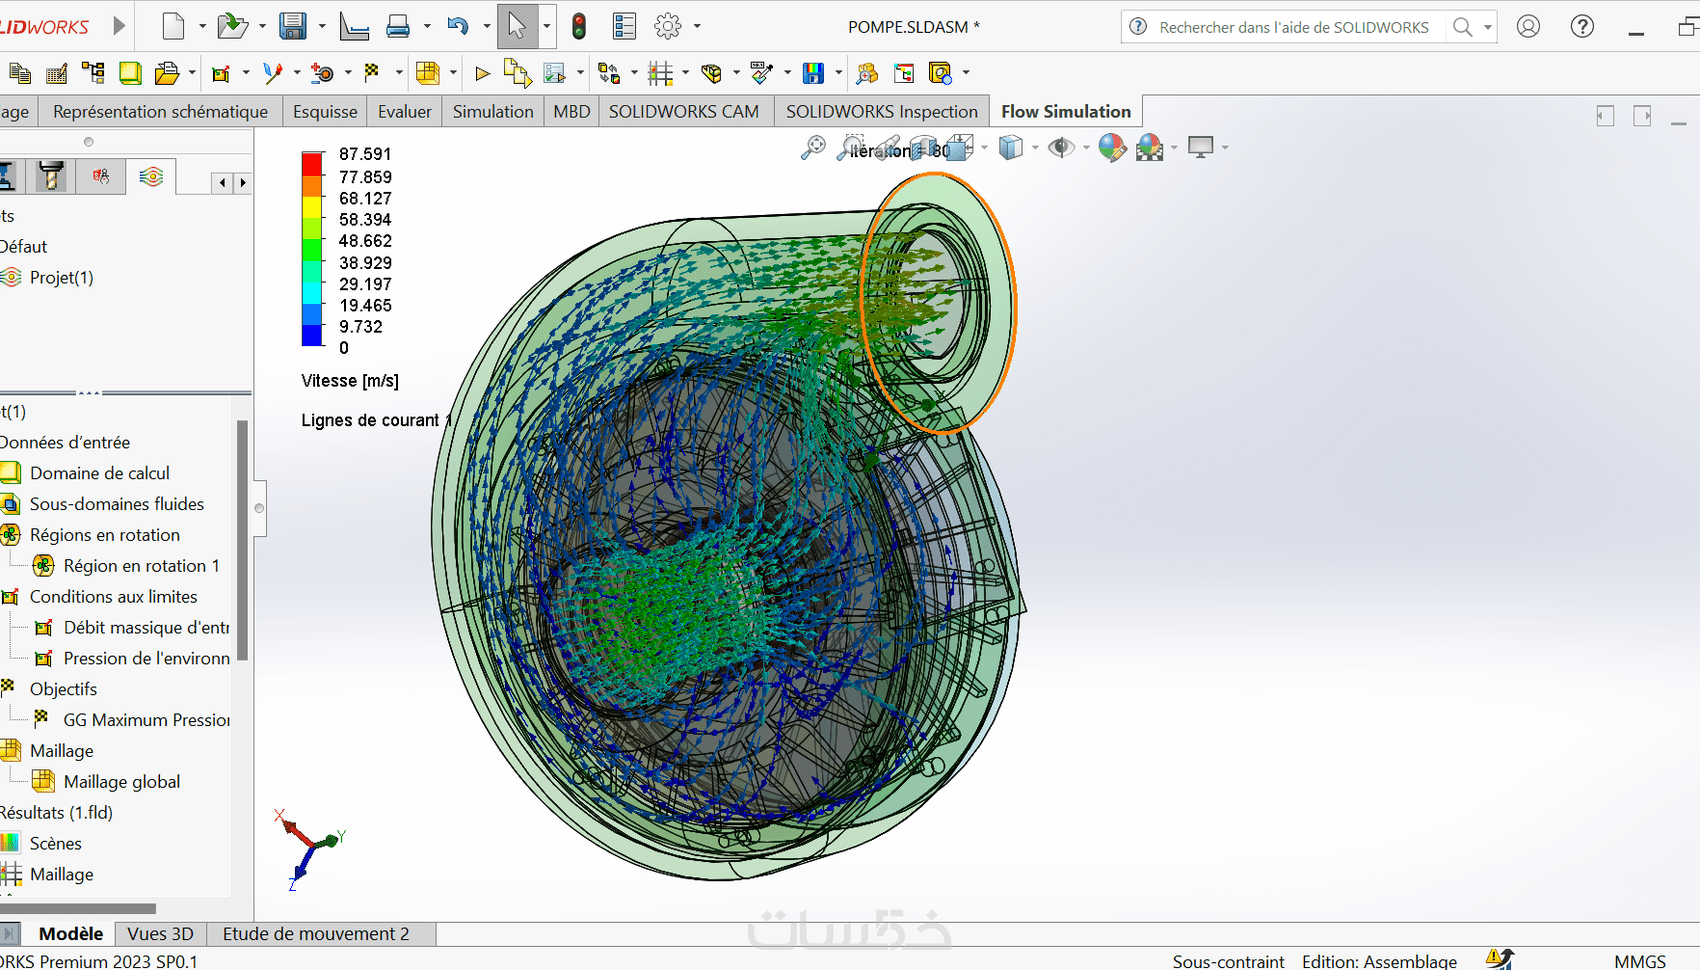Toggle the Select cursor tool
Viewport: 1700px width, 970px height.
tap(516, 26)
